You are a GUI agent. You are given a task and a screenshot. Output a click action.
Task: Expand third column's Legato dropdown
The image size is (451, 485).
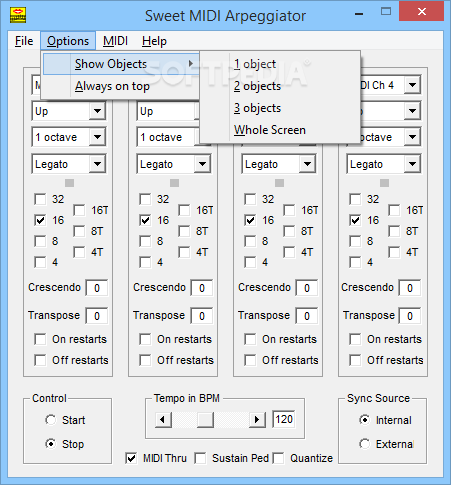(307, 164)
